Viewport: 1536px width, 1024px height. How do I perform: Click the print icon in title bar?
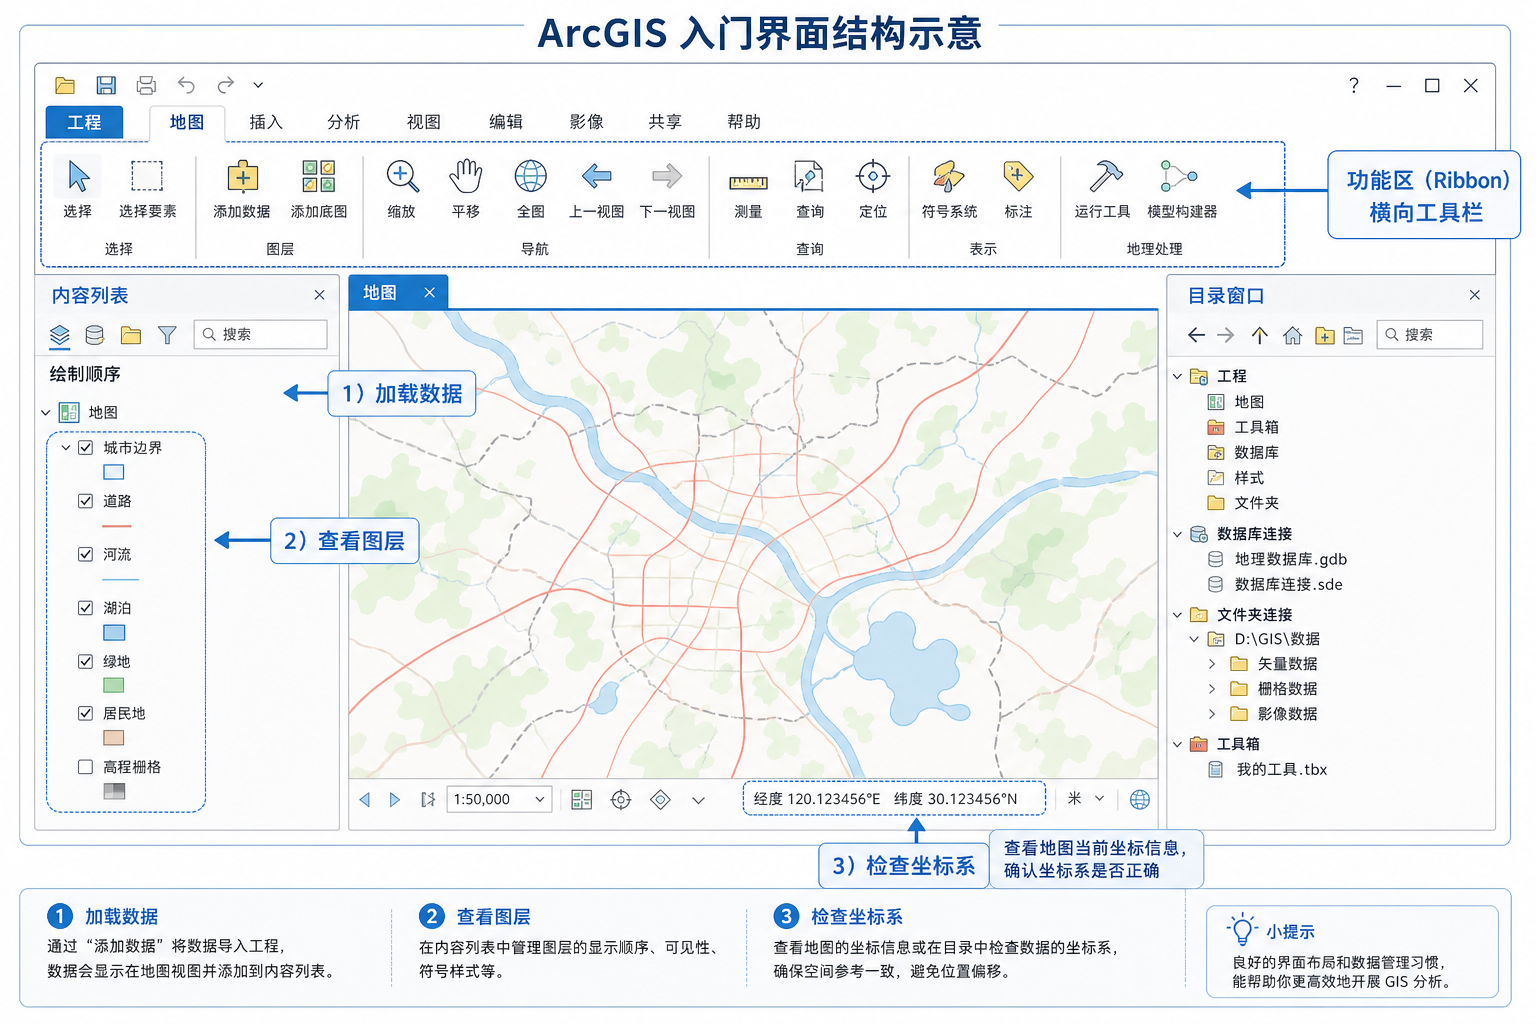pyautogui.click(x=146, y=85)
